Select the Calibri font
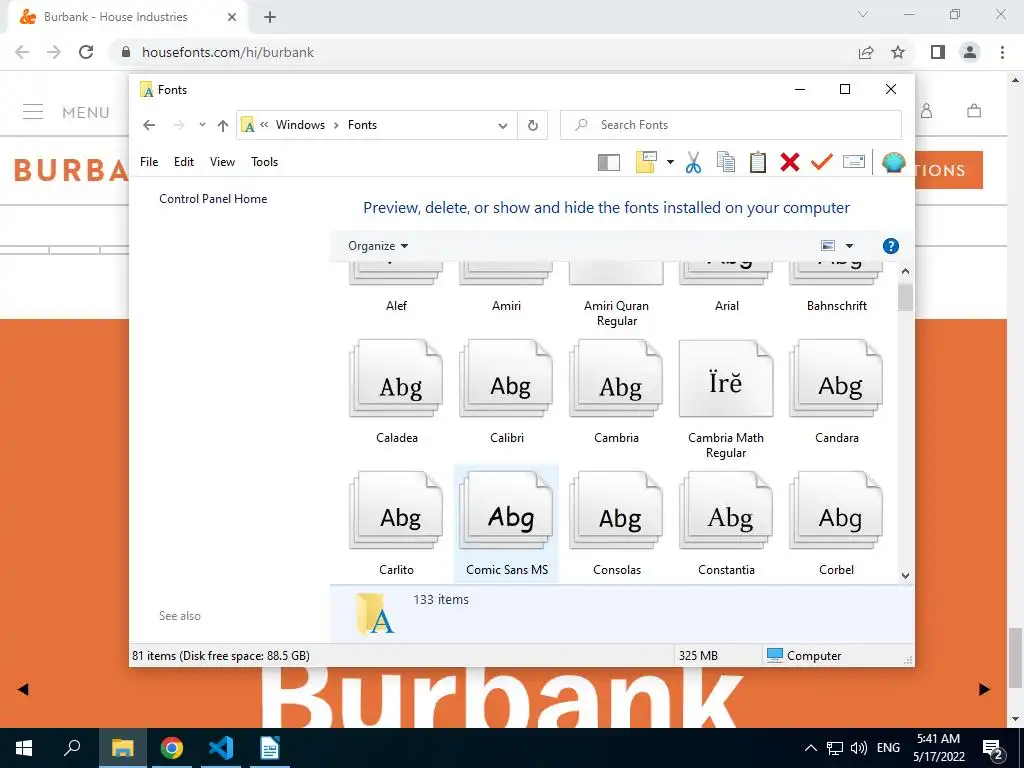 coord(506,392)
